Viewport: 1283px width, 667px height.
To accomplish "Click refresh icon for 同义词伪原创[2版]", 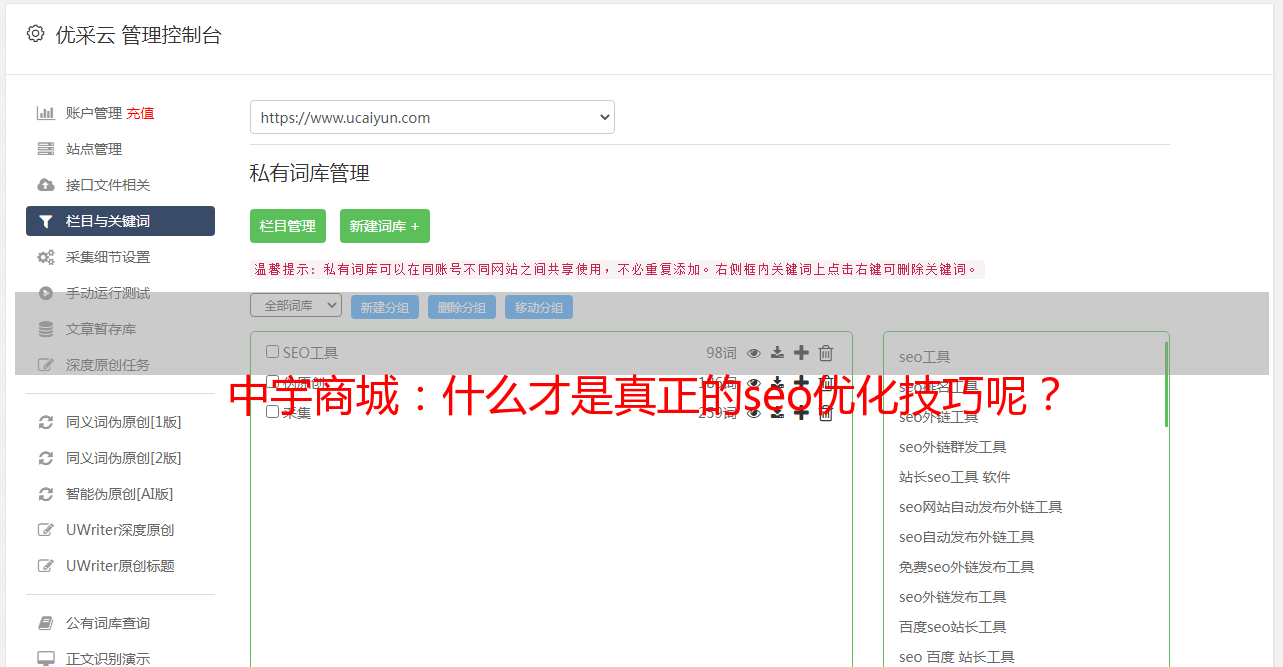I will (x=46, y=458).
